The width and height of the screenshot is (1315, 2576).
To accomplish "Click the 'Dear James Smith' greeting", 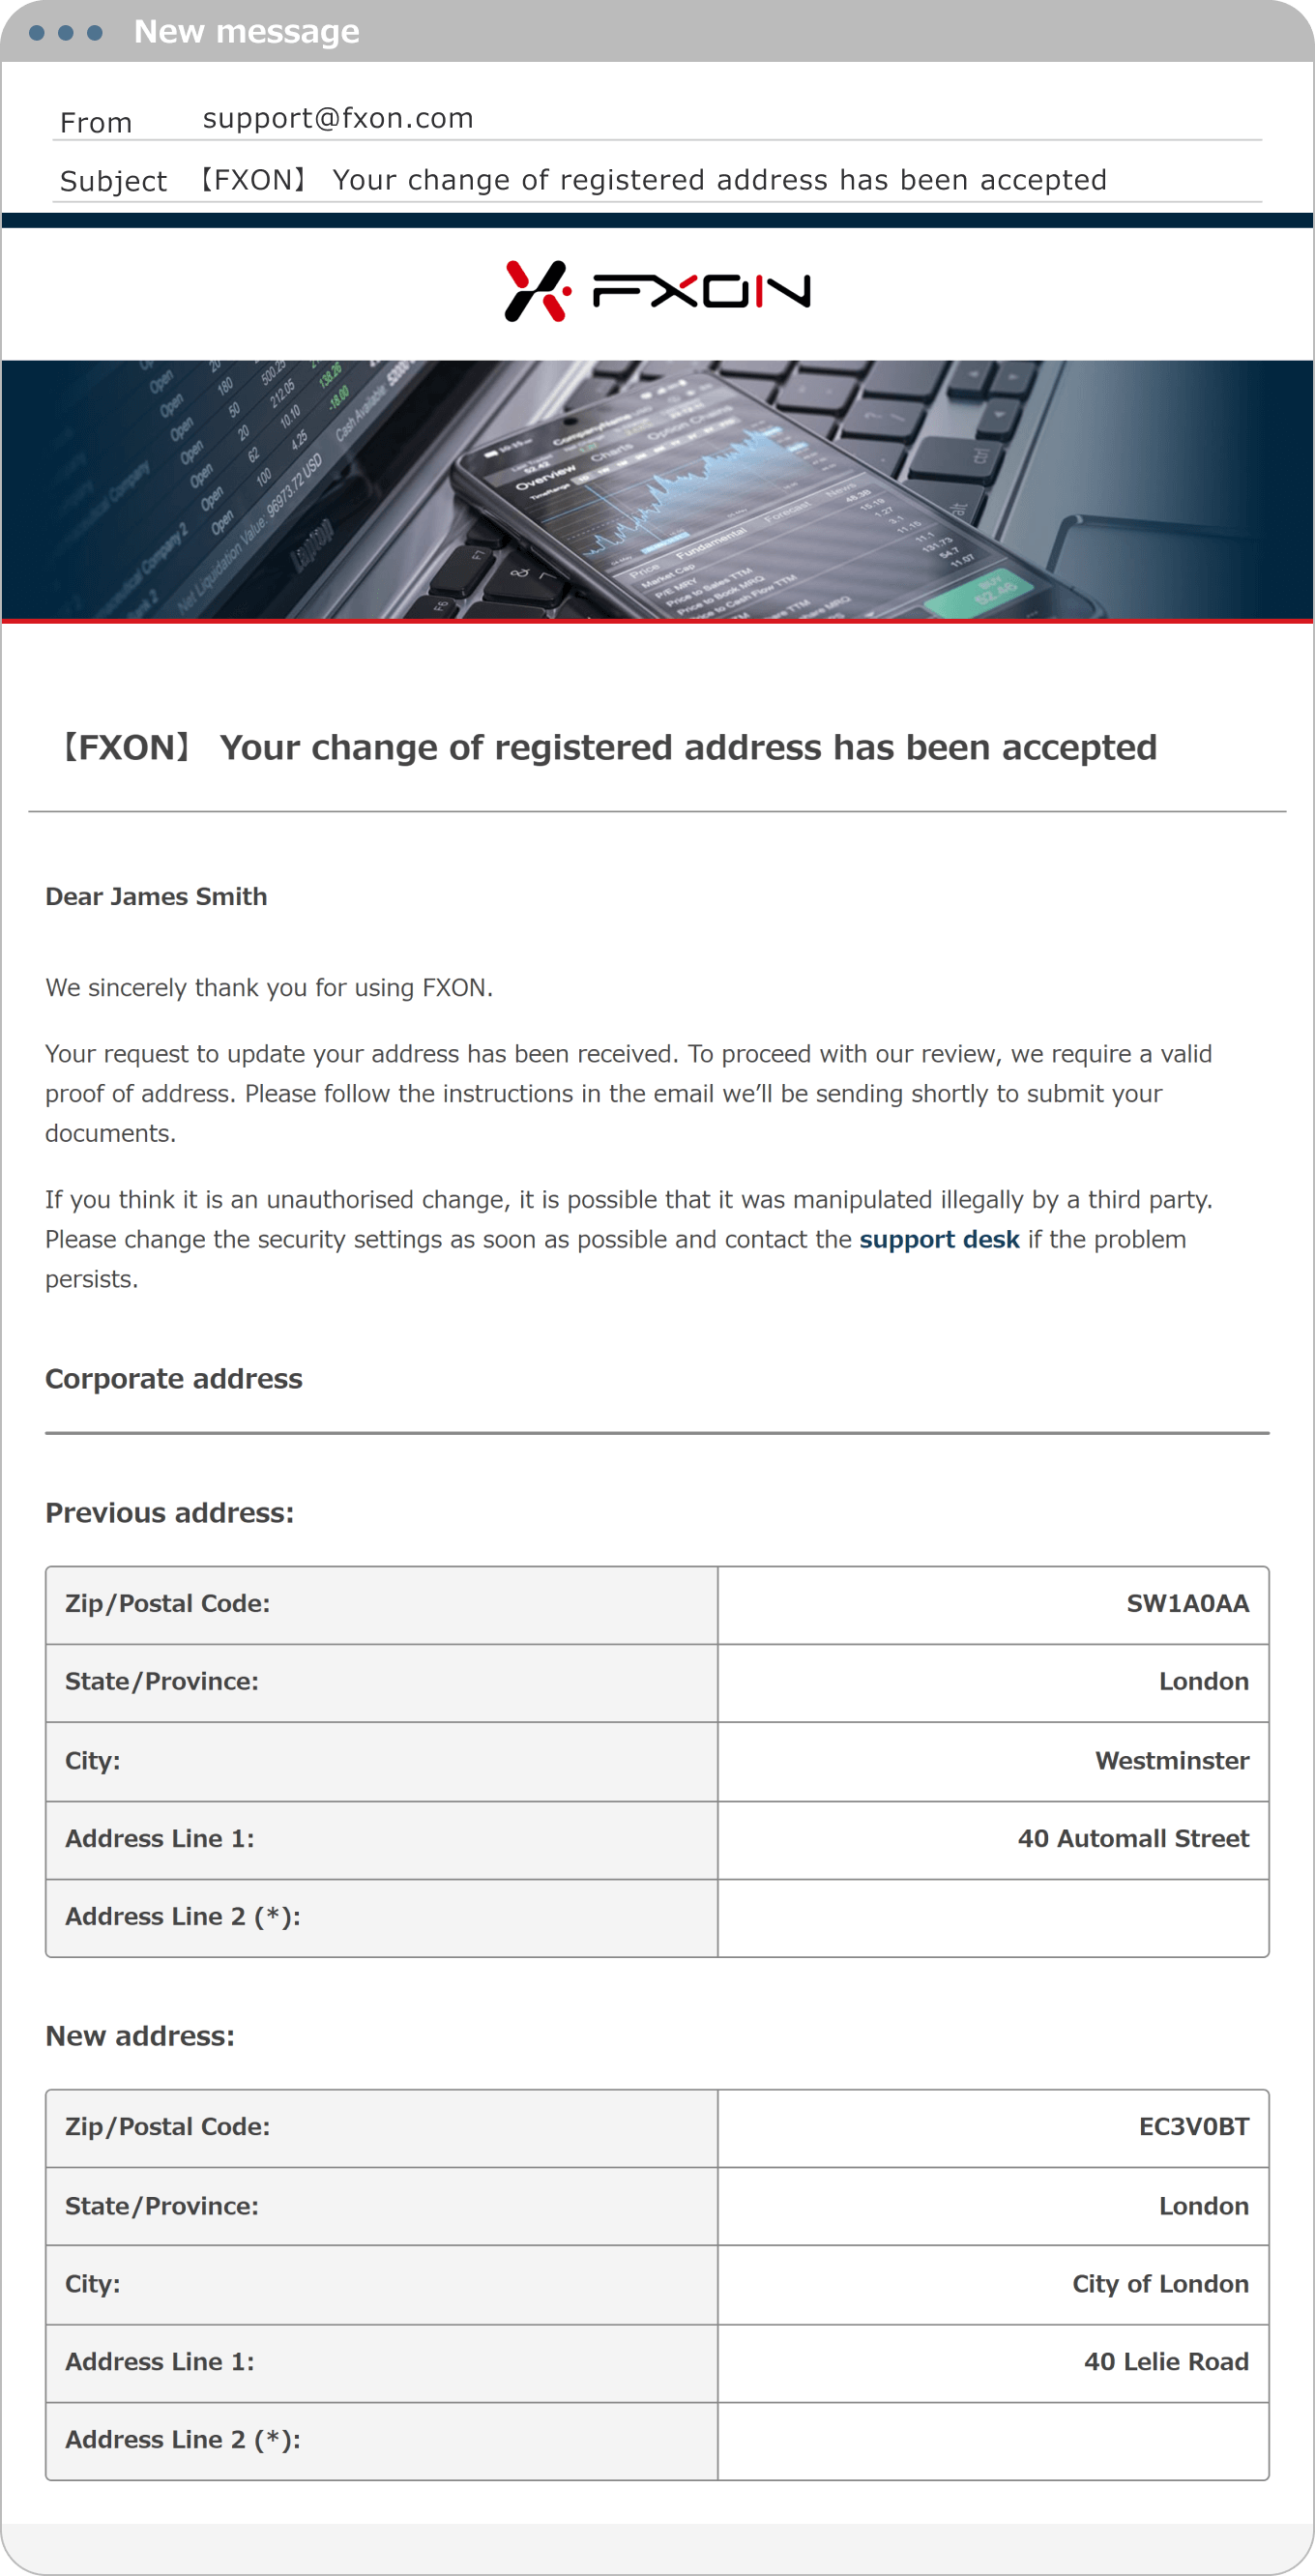I will tap(156, 896).
